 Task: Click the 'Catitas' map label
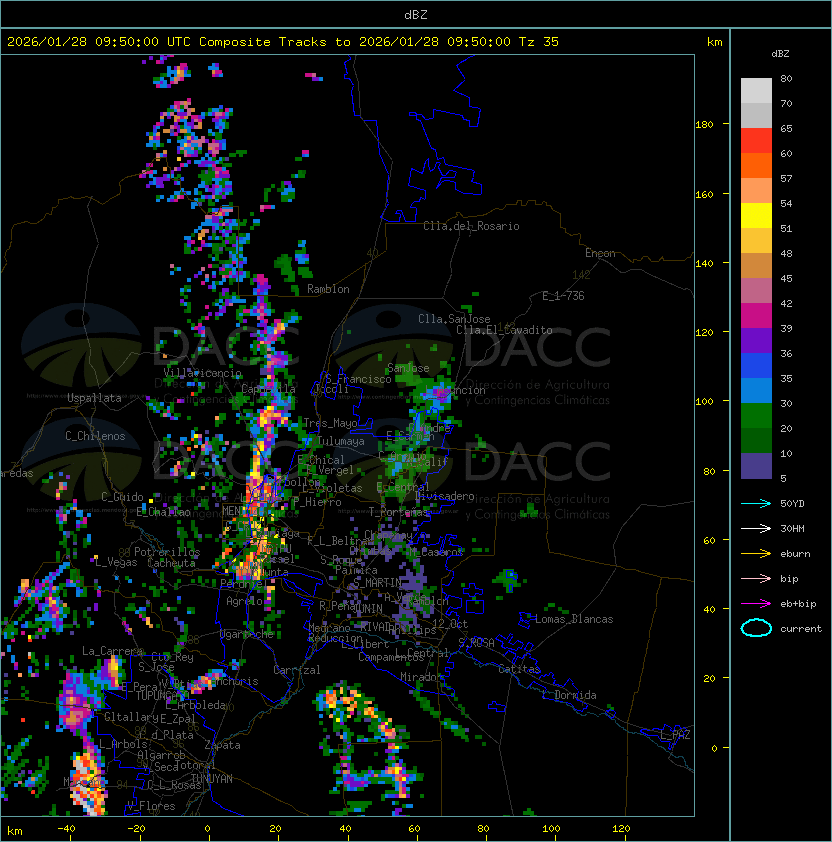pyautogui.click(x=519, y=669)
